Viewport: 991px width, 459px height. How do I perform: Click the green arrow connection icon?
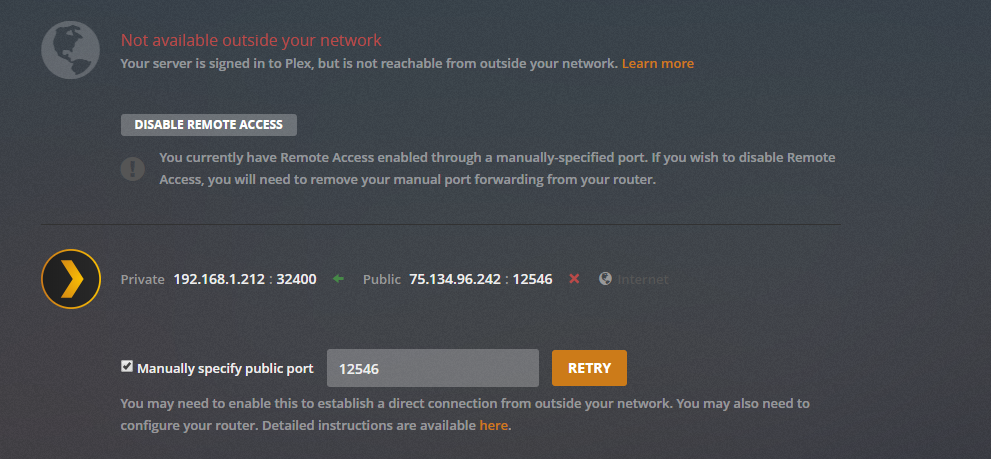tap(338, 279)
